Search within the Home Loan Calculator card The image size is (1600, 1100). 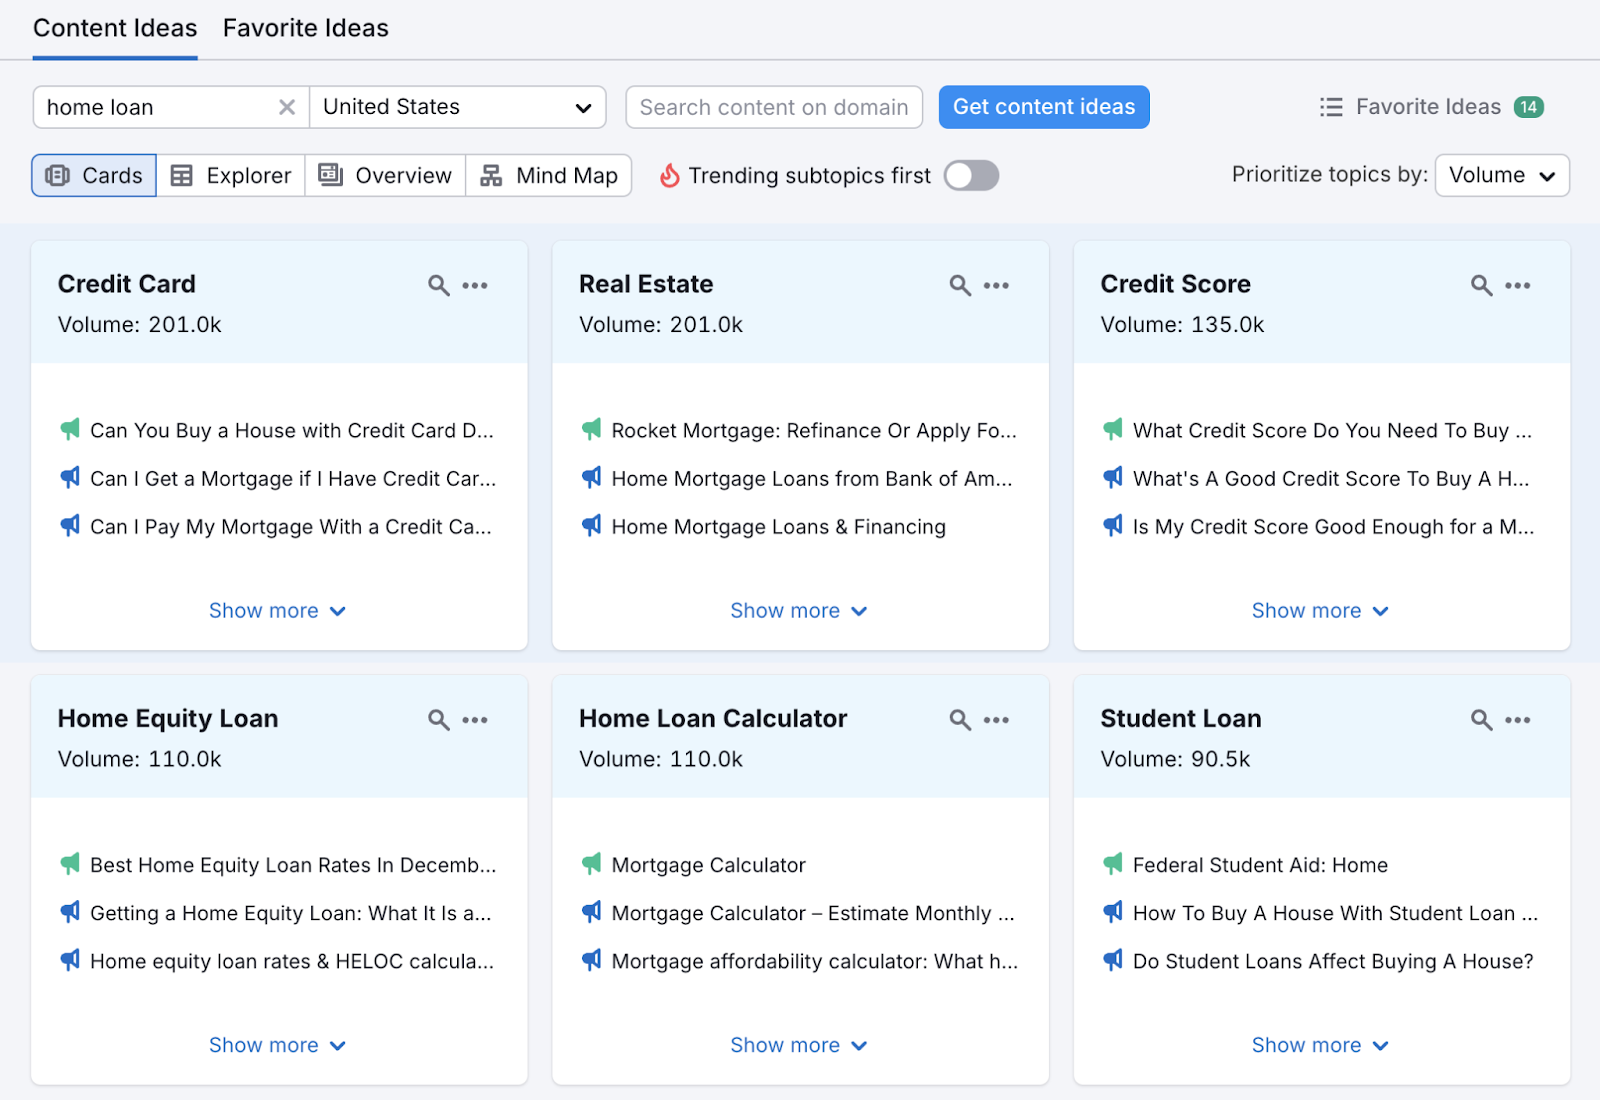(960, 720)
